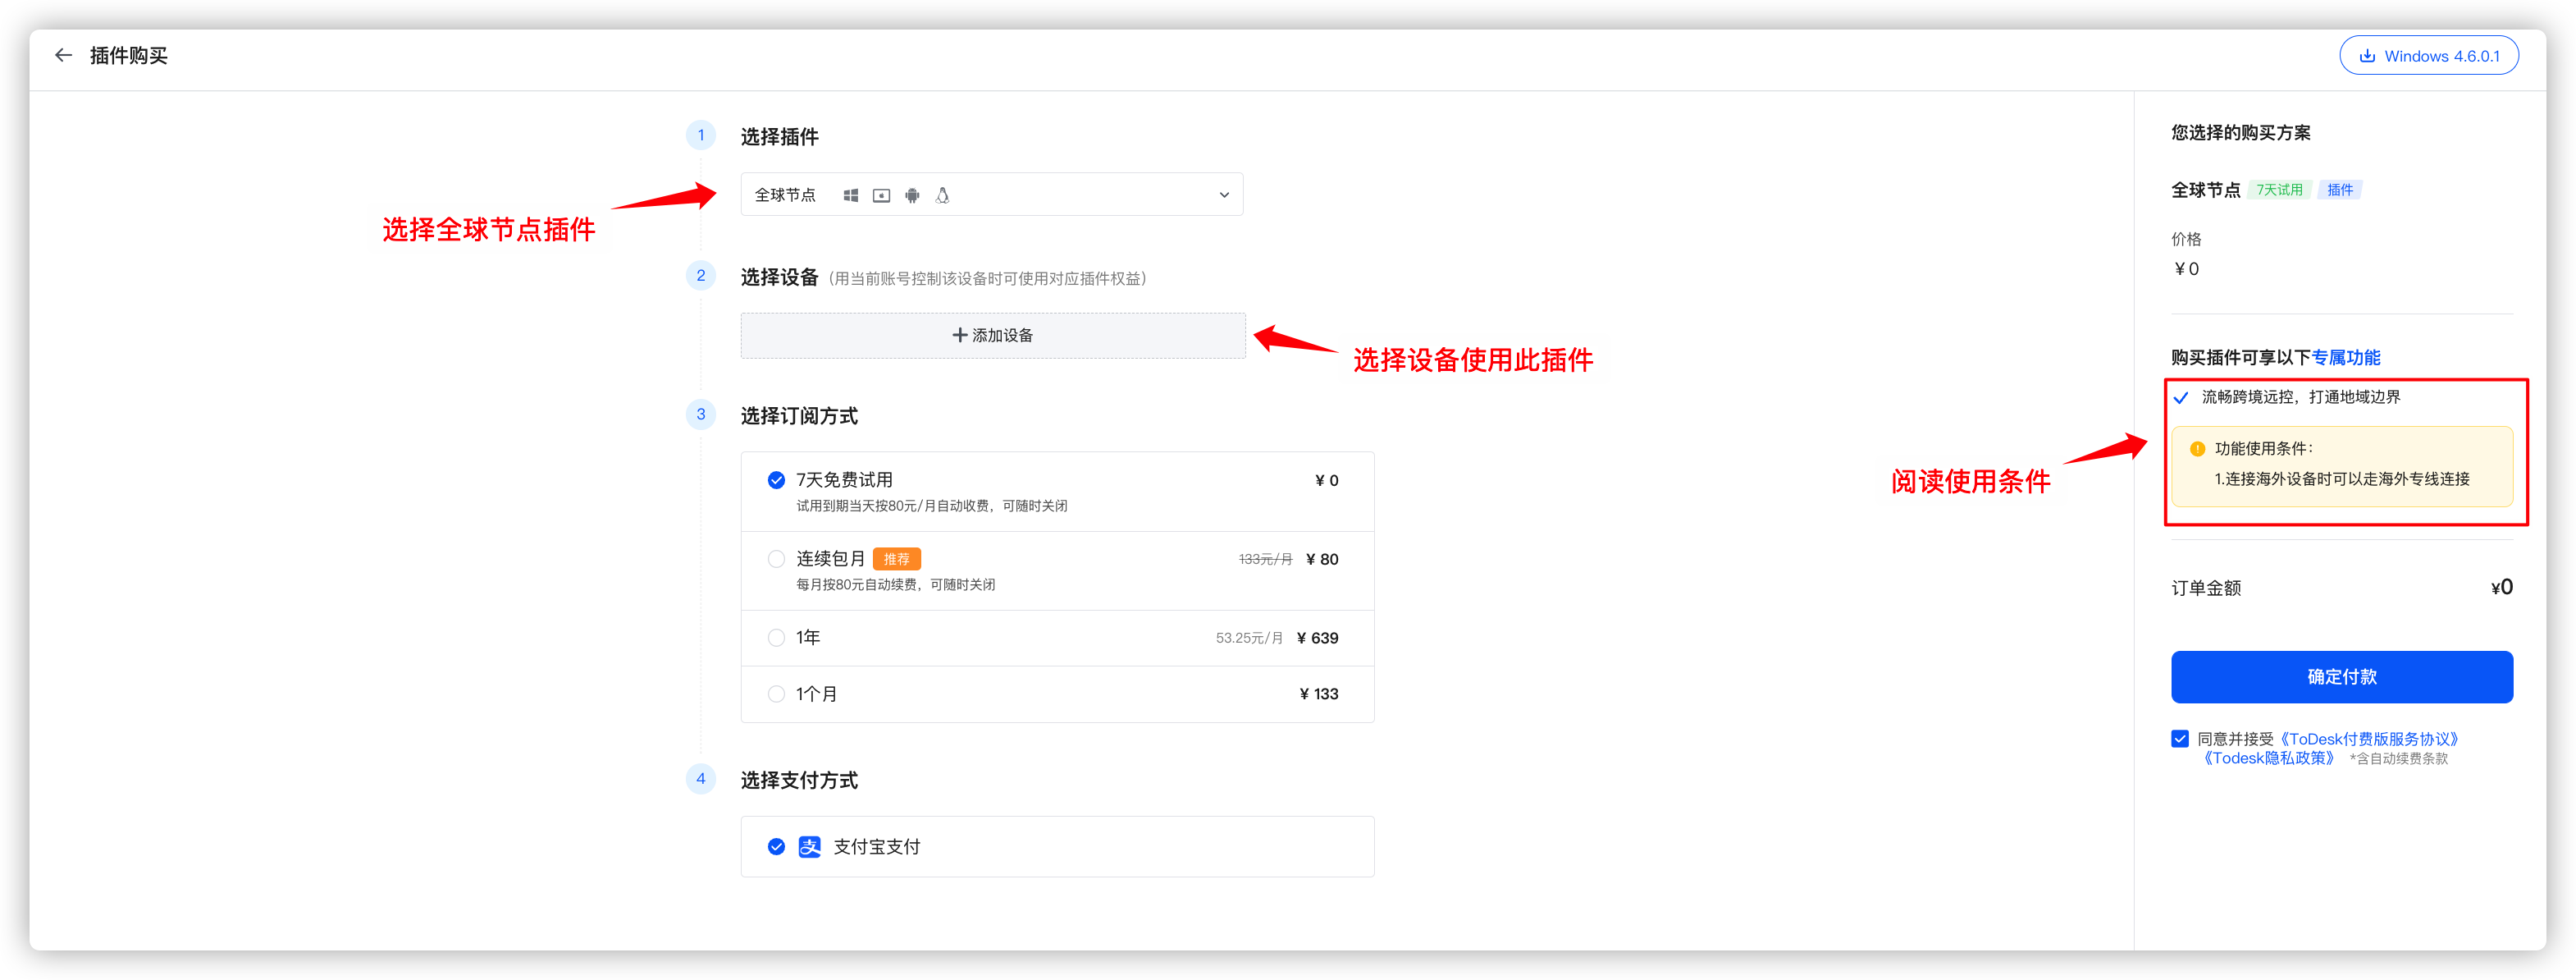Click the Alipay logo icon
The height and width of the screenshot is (980, 2576).
[809, 847]
